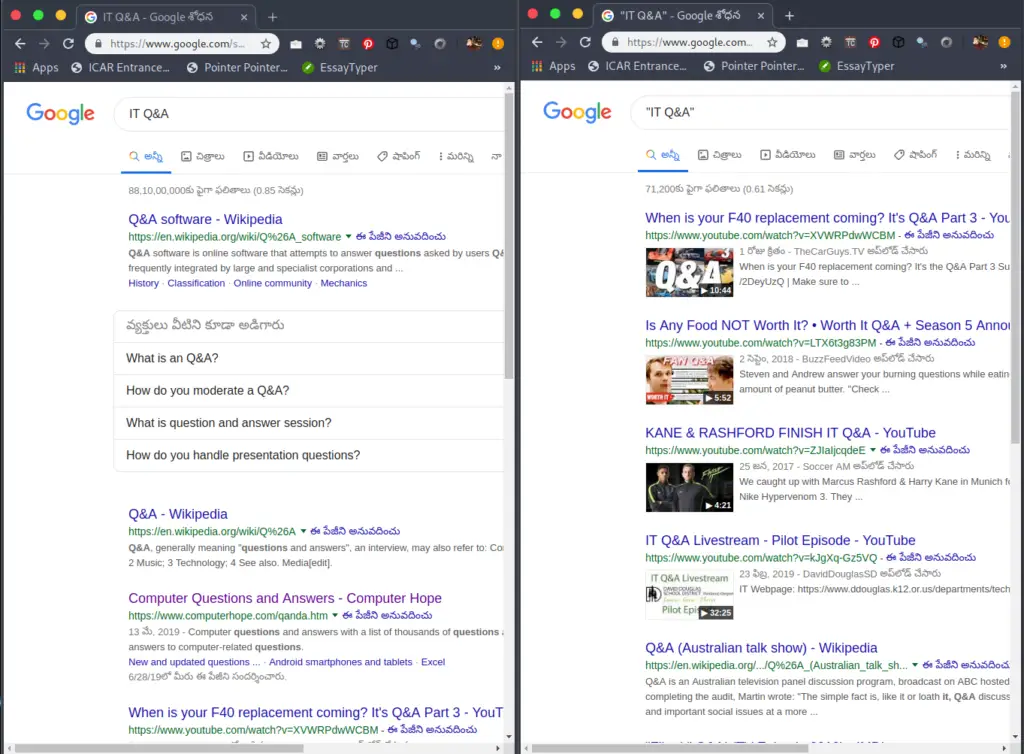Screen dimensions: 1024x754
Task: Expand 'How do you handle presentation questions?'
Action: pos(309,455)
